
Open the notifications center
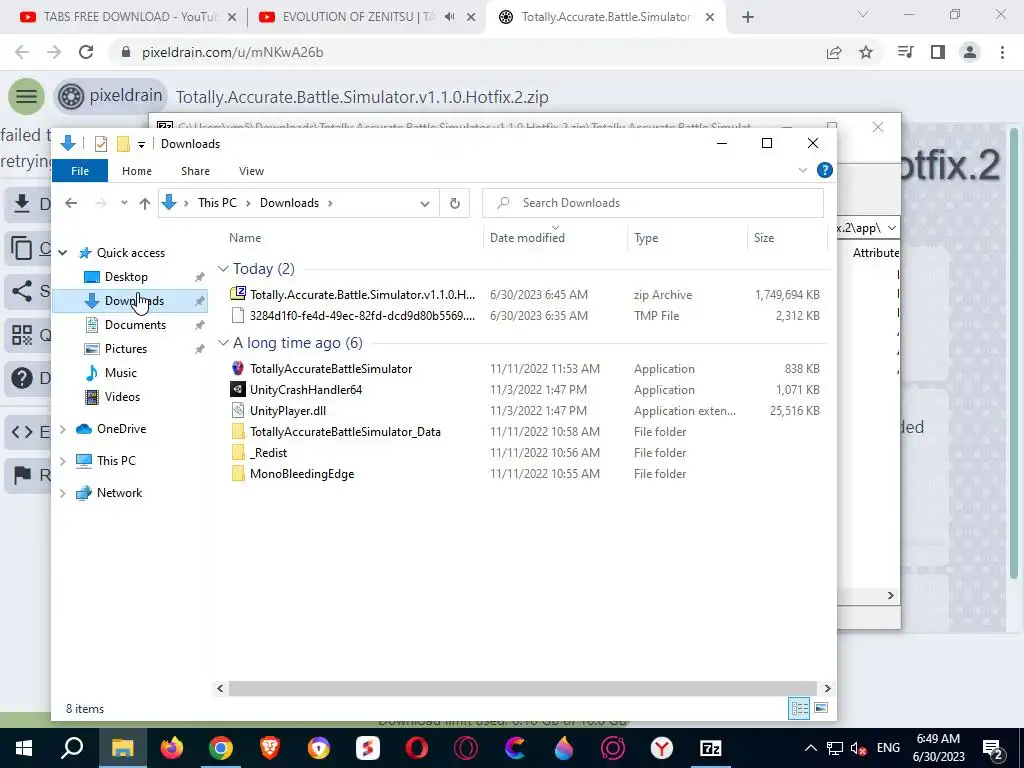click(993, 748)
